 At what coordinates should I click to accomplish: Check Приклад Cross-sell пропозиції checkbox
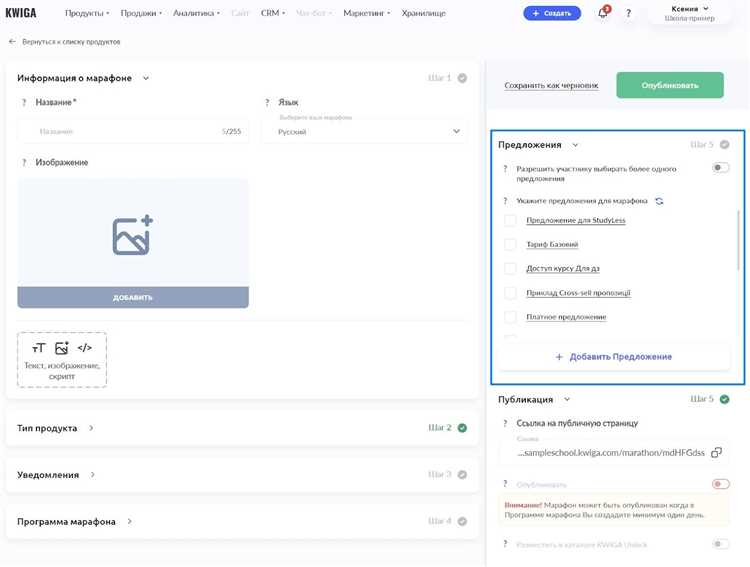[510, 292]
